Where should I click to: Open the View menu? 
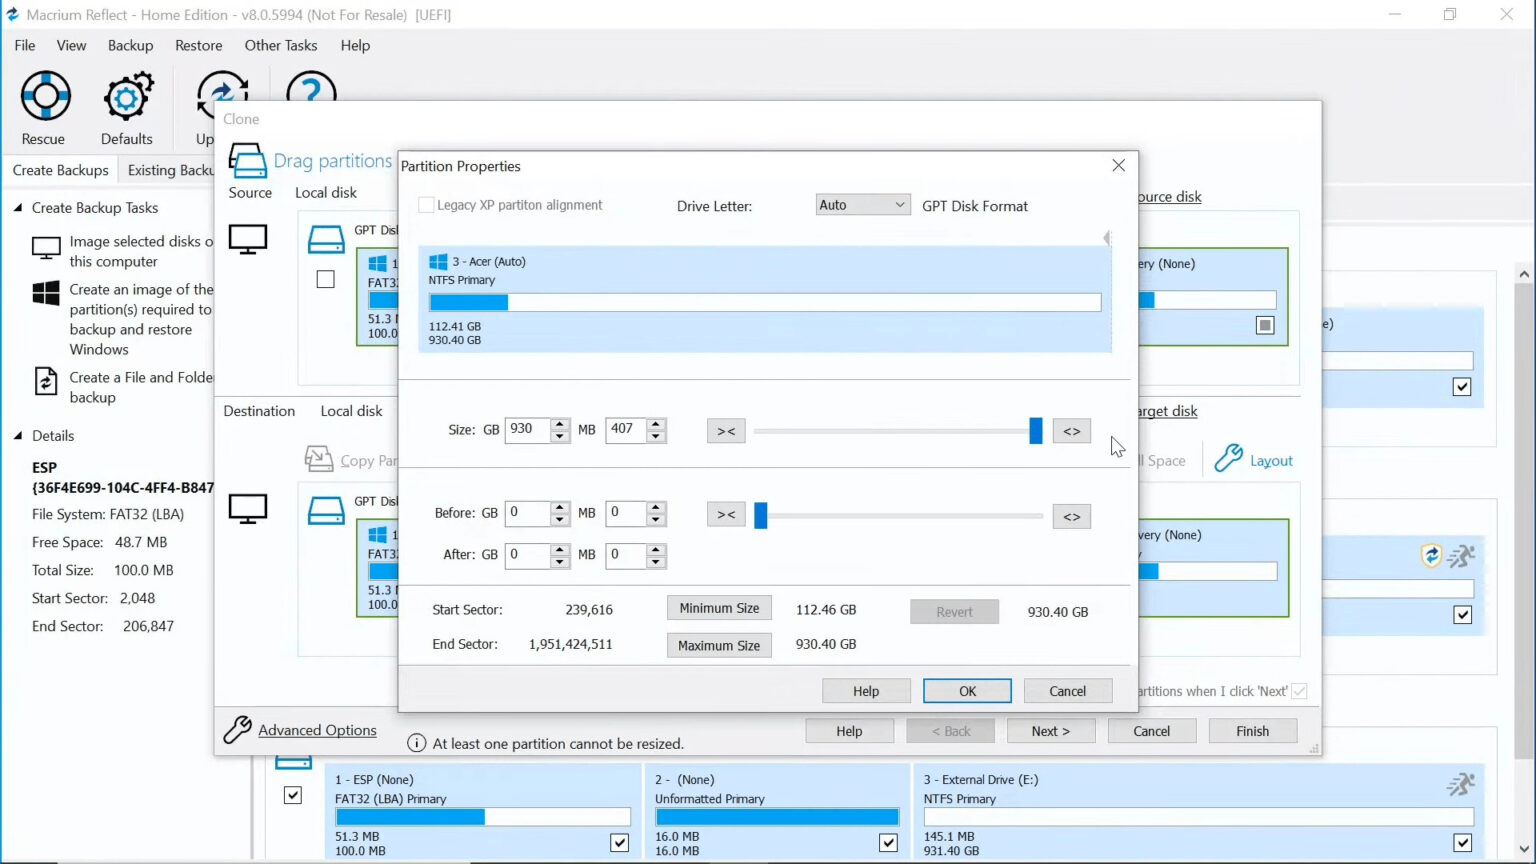(x=71, y=45)
